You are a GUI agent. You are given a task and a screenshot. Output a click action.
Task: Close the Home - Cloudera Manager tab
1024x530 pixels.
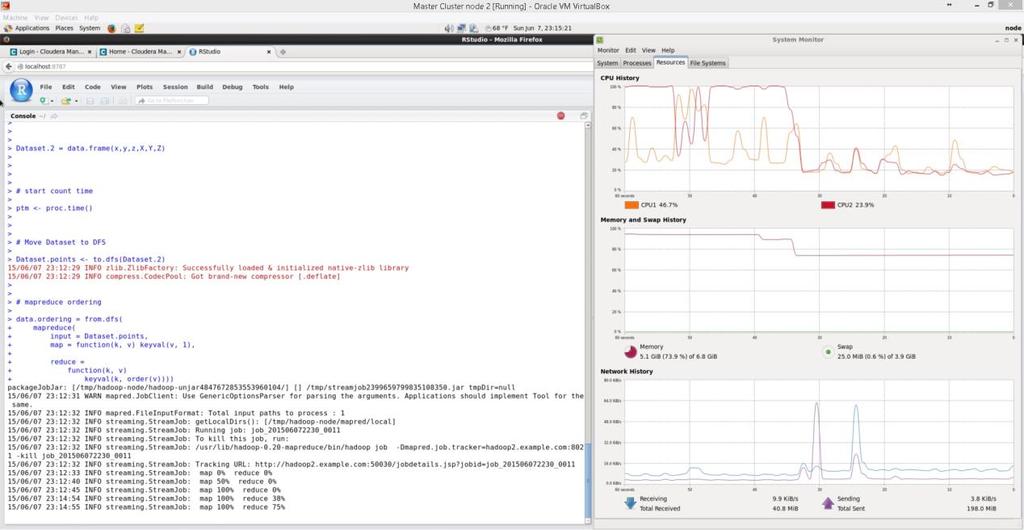(x=179, y=52)
